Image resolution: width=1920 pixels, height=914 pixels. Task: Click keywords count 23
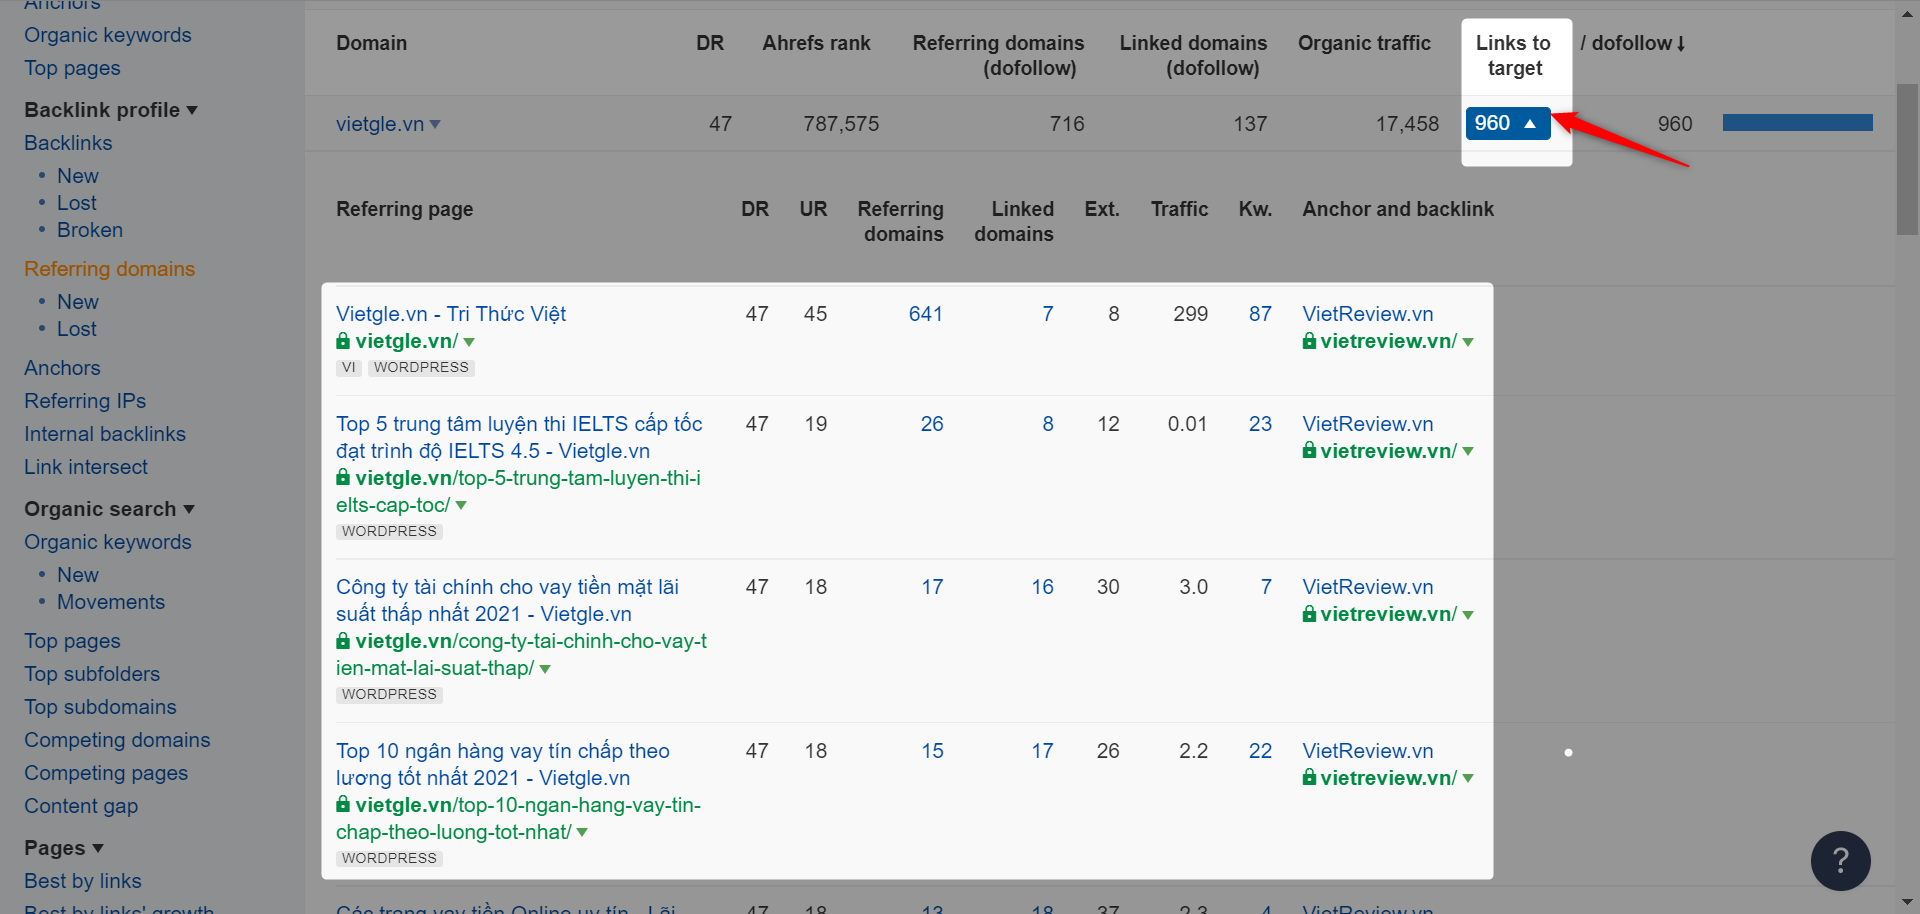(x=1260, y=424)
